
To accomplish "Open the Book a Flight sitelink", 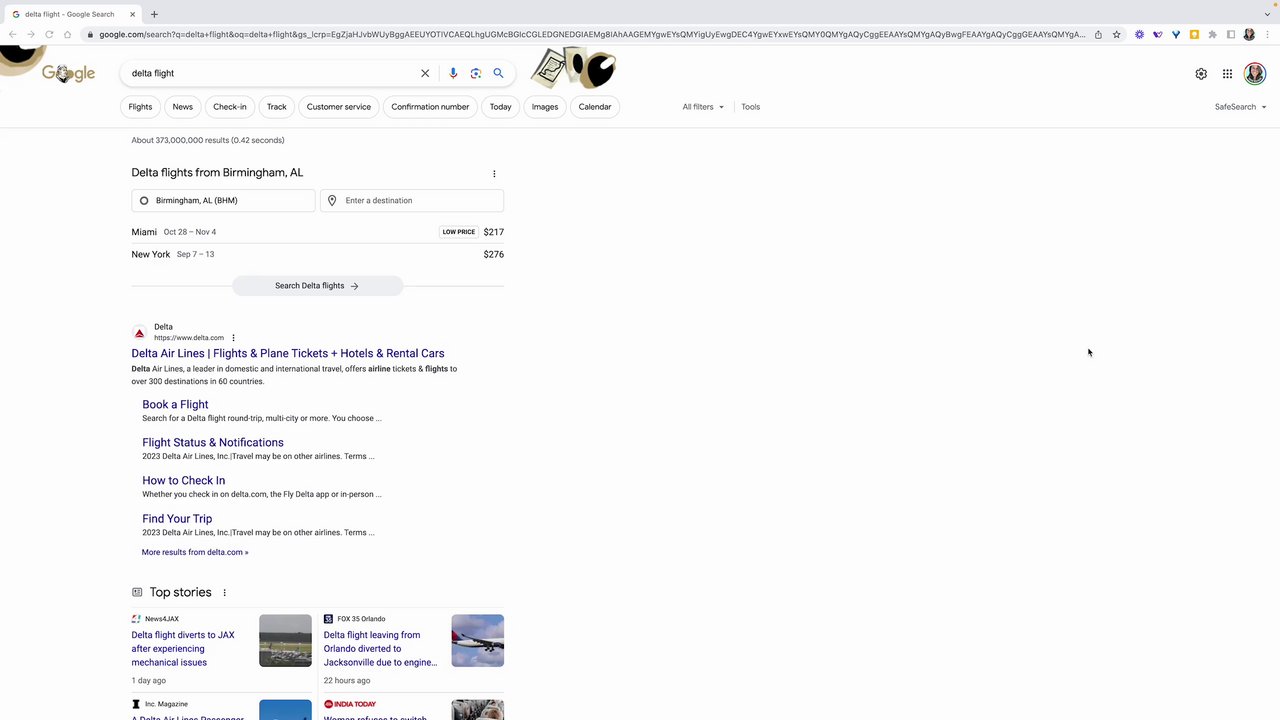I will [x=175, y=405].
